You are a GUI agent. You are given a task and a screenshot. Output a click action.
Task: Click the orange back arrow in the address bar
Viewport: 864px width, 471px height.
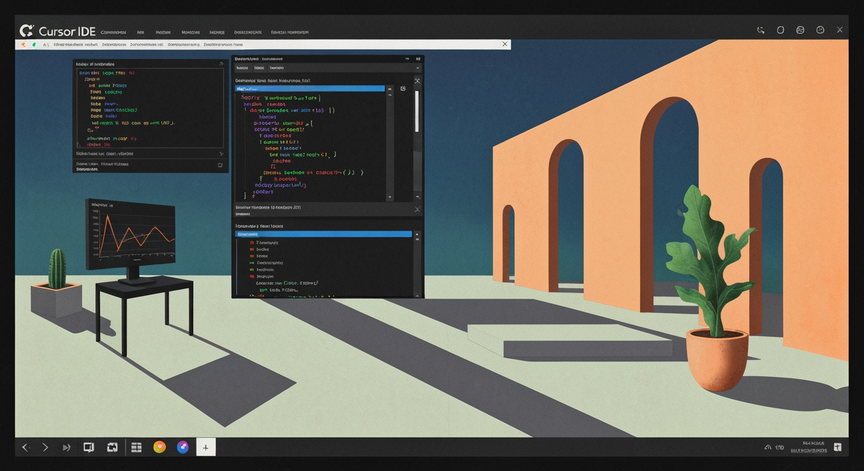click(23, 44)
